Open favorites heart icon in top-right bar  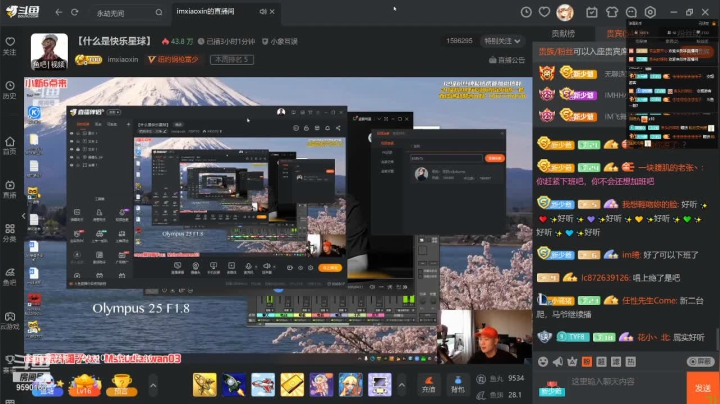coord(544,12)
